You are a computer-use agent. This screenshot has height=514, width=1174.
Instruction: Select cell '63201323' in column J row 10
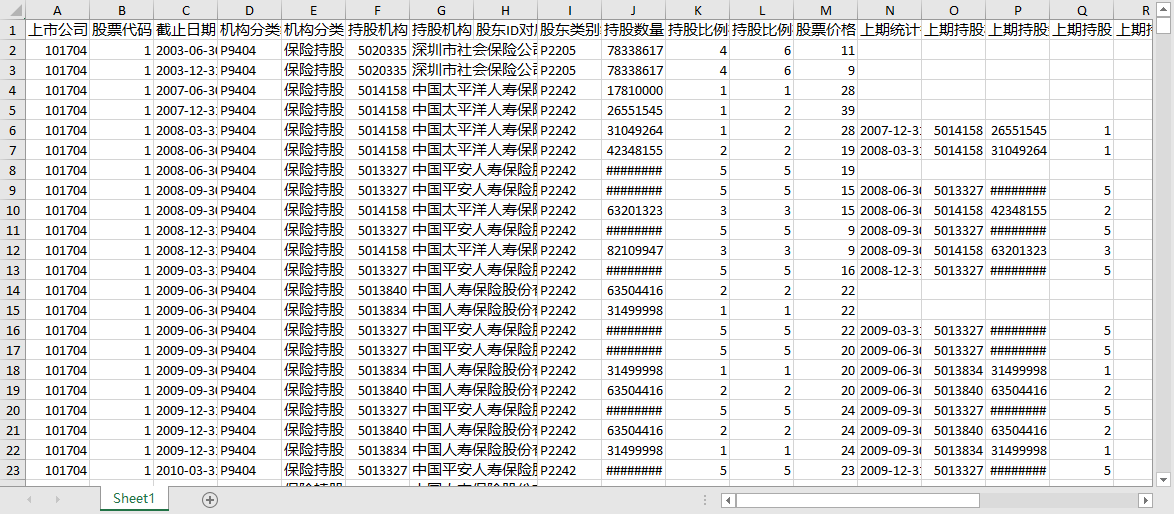pos(633,210)
